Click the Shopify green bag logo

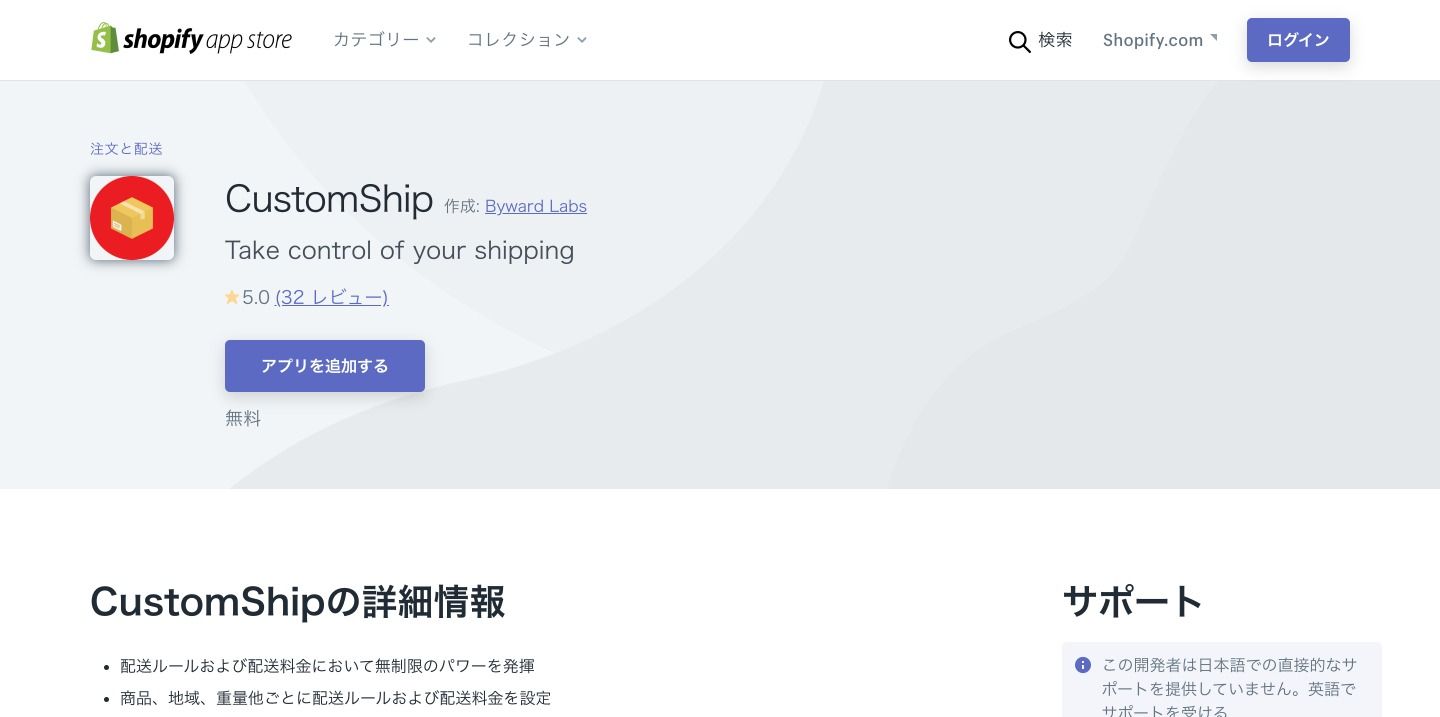[104, 39]
